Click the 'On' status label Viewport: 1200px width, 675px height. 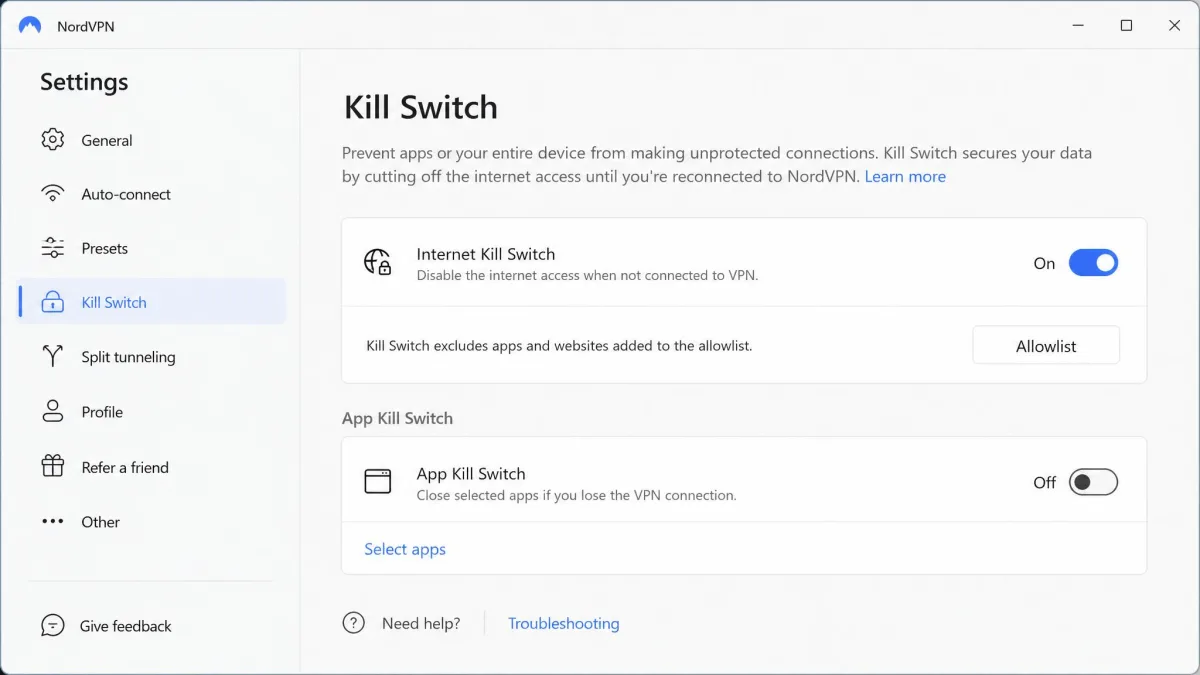click(x=1044, y=263)
